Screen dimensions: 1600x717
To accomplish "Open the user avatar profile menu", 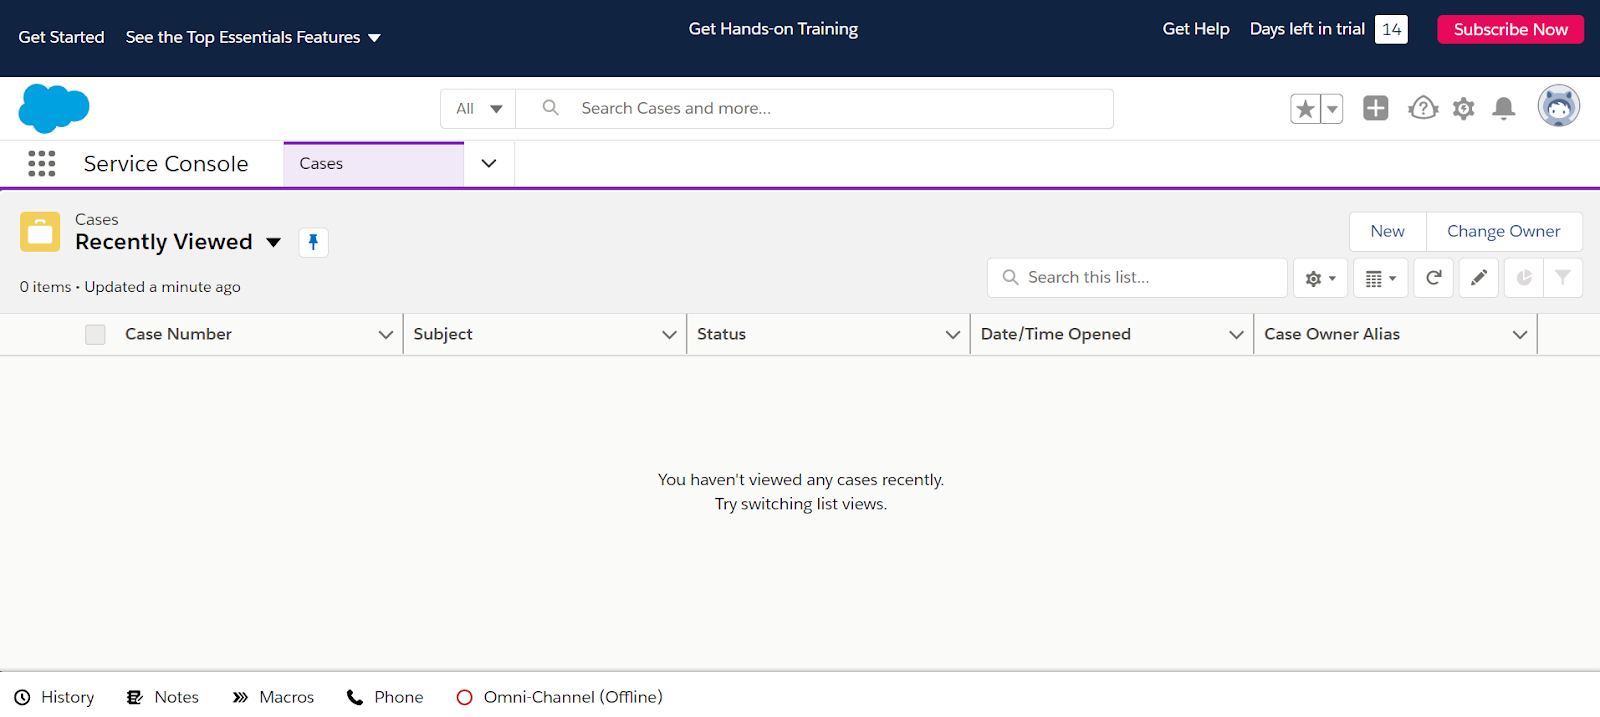I will point(1558,106).
